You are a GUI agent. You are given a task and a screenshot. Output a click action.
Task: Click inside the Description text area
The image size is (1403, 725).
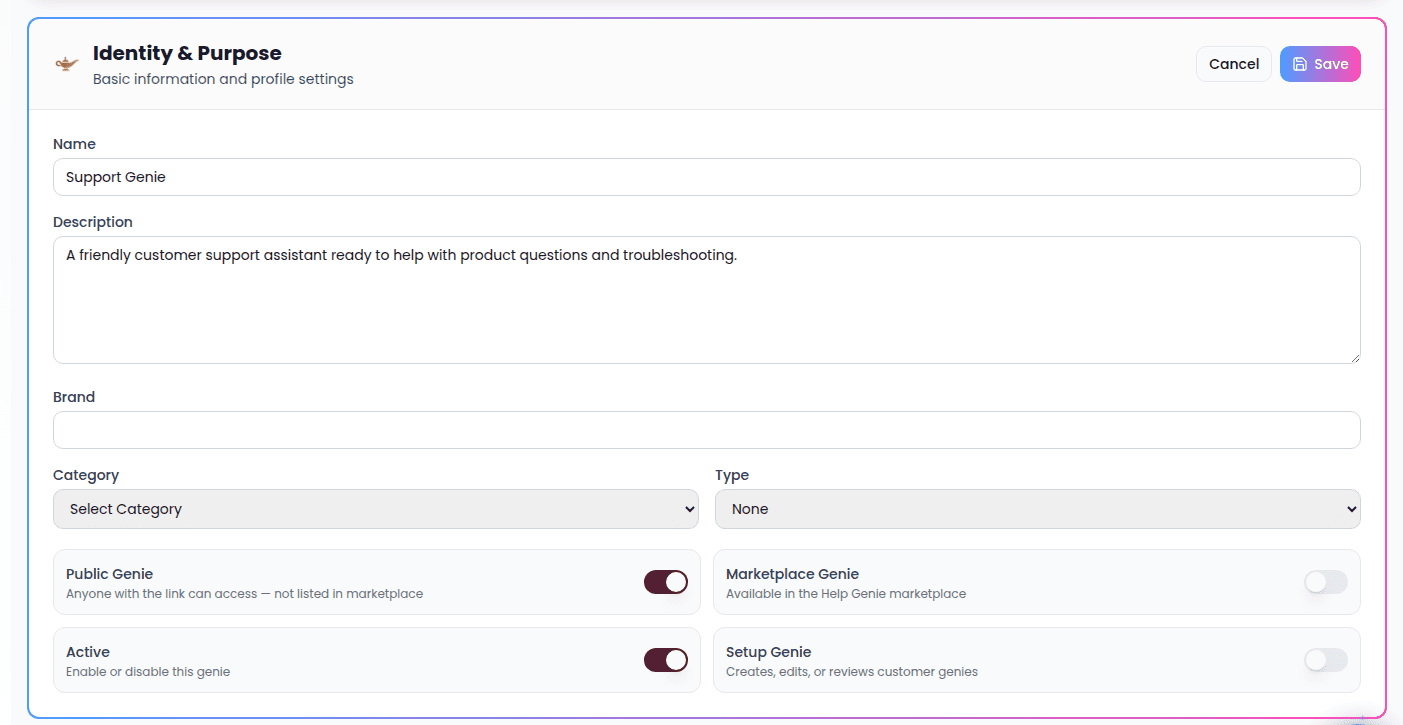coord(706,300)
